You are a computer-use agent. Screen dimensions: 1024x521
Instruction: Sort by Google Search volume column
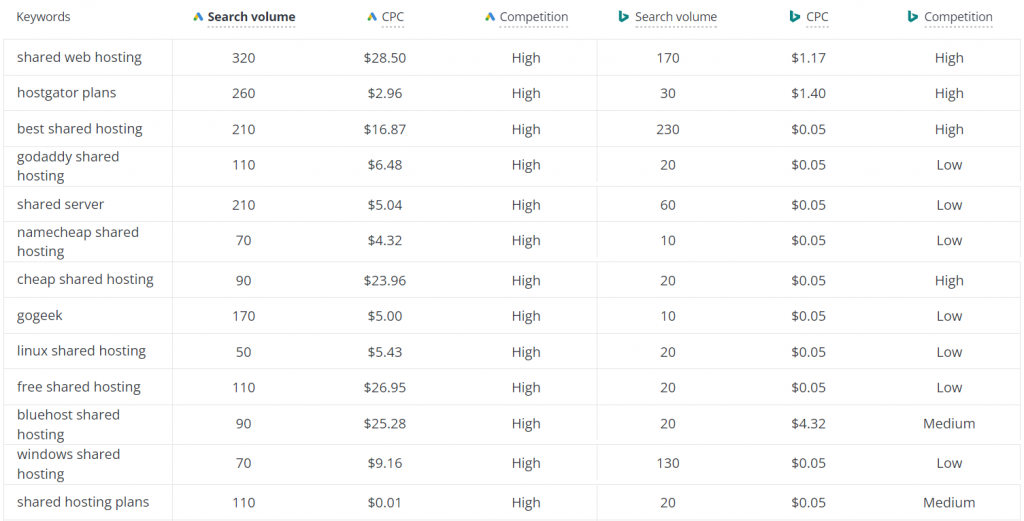pos(251,17)
